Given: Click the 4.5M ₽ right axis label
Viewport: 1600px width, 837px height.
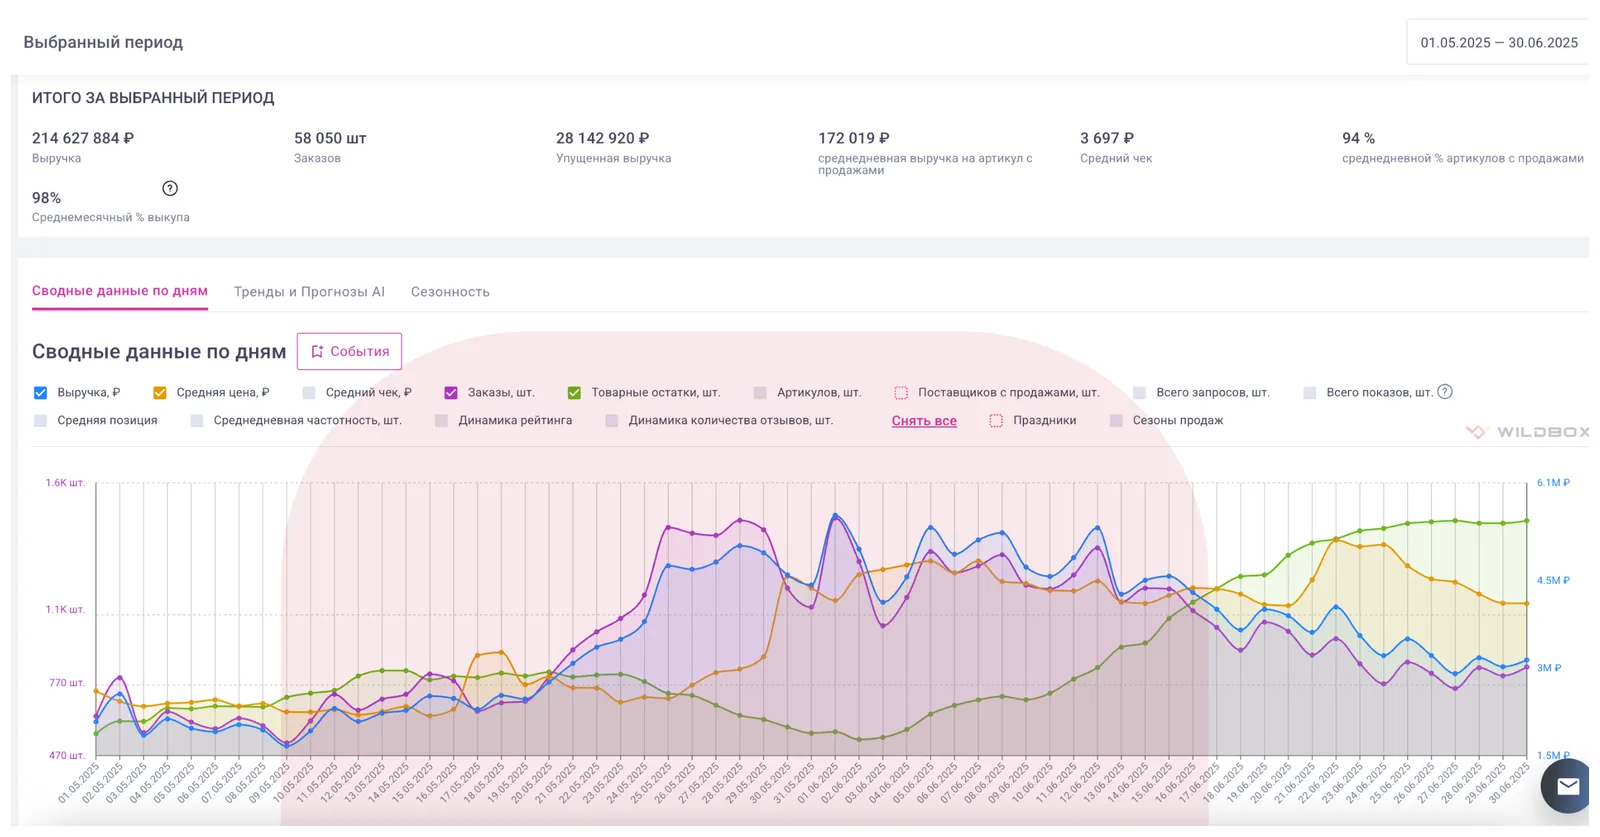Looking at the screenshot, I should [1553, 580].
